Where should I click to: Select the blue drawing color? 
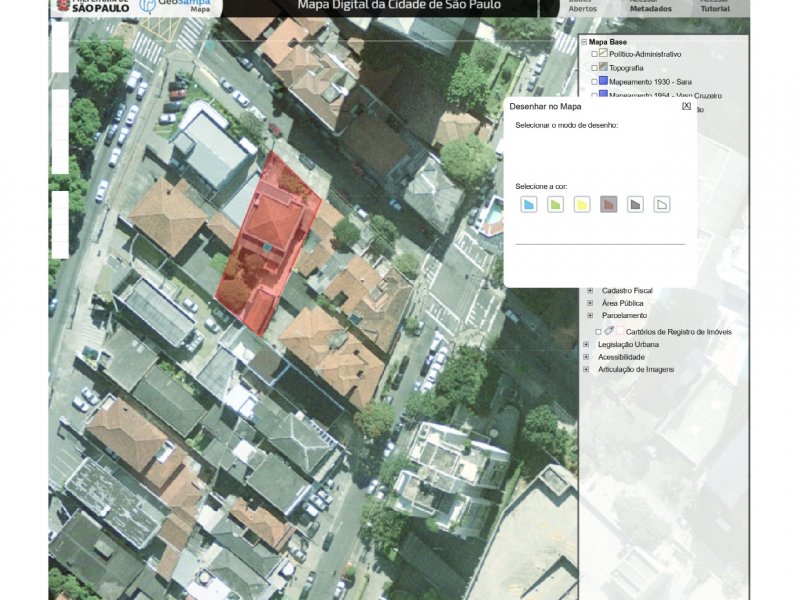529,205
